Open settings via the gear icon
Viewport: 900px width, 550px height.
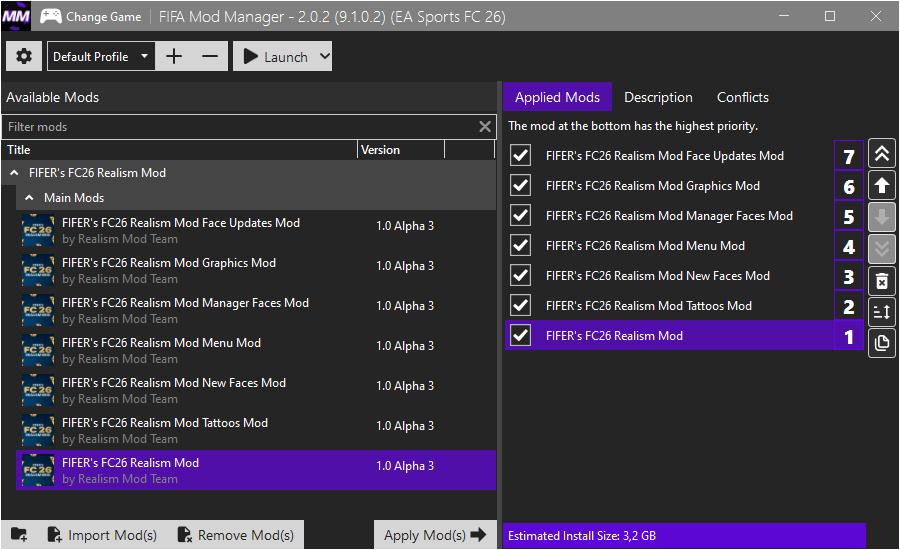click(x=24, y=57)
